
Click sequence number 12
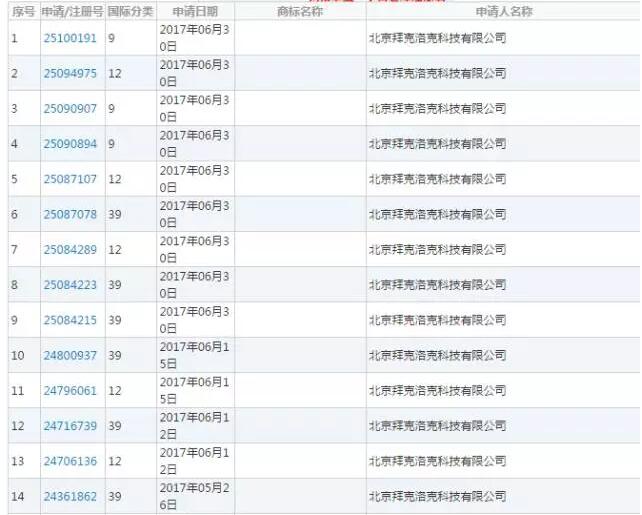click(x=18, y=426)
